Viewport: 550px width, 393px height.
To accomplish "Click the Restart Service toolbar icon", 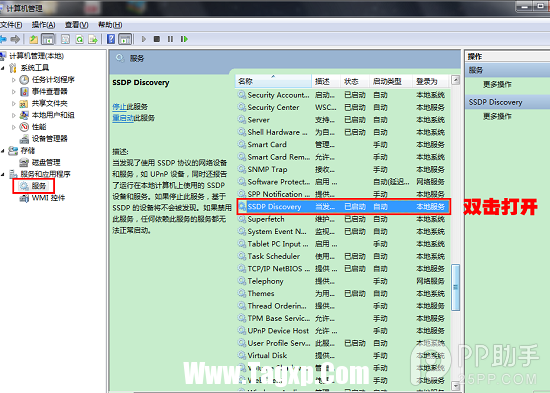I will tap(184, 39).
